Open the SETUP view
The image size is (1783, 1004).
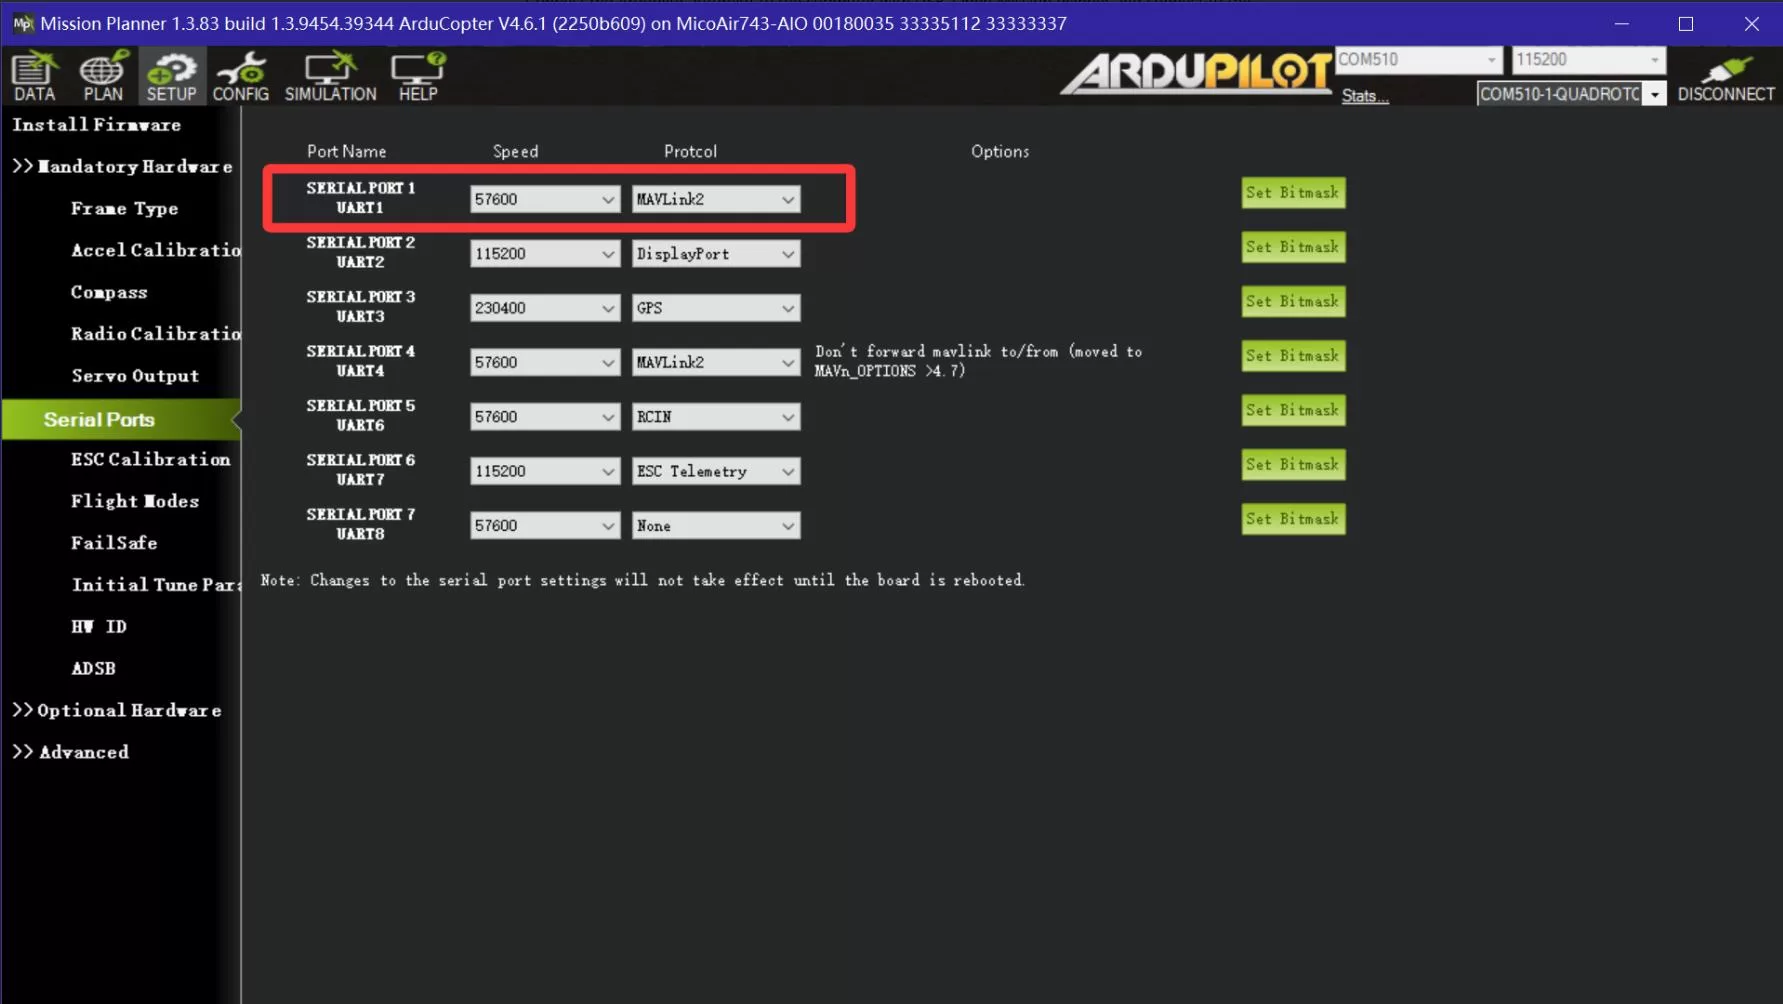pyautogui.click(x=171, y=76)
